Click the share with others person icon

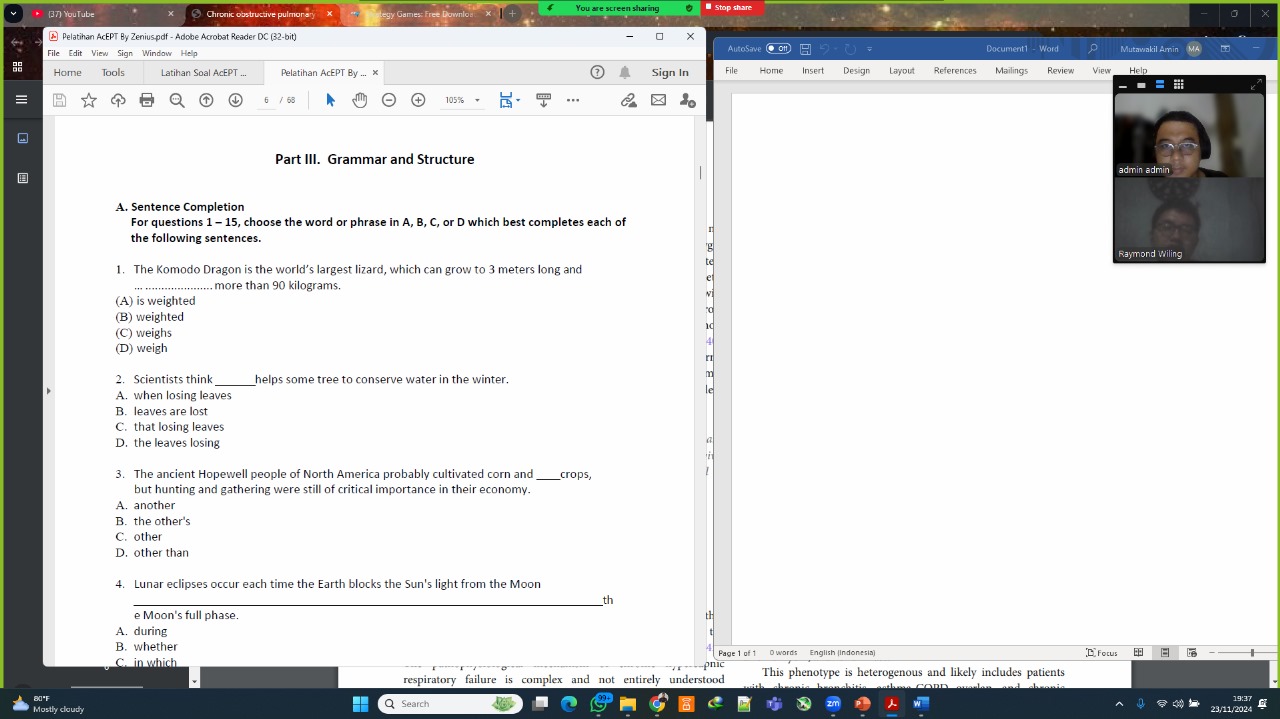[687, 100]
